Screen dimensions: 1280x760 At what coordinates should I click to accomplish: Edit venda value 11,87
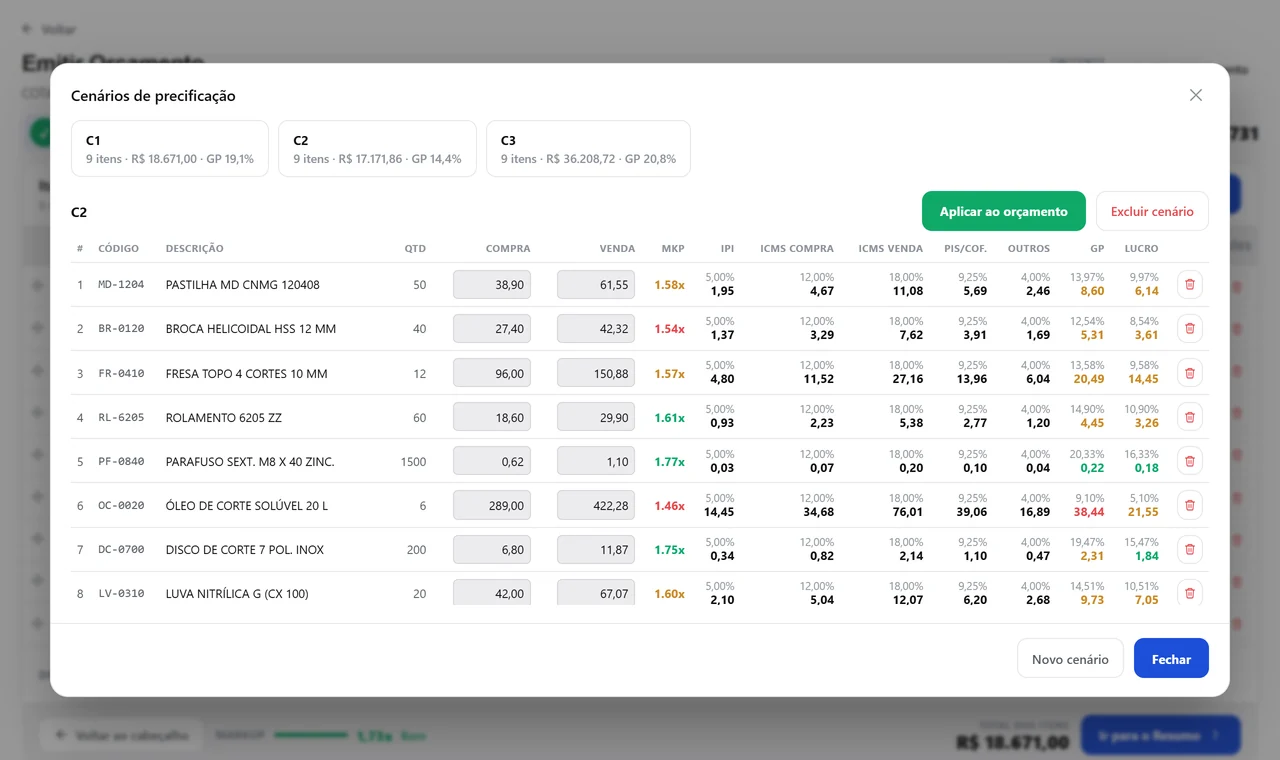[x=596, y=549]
